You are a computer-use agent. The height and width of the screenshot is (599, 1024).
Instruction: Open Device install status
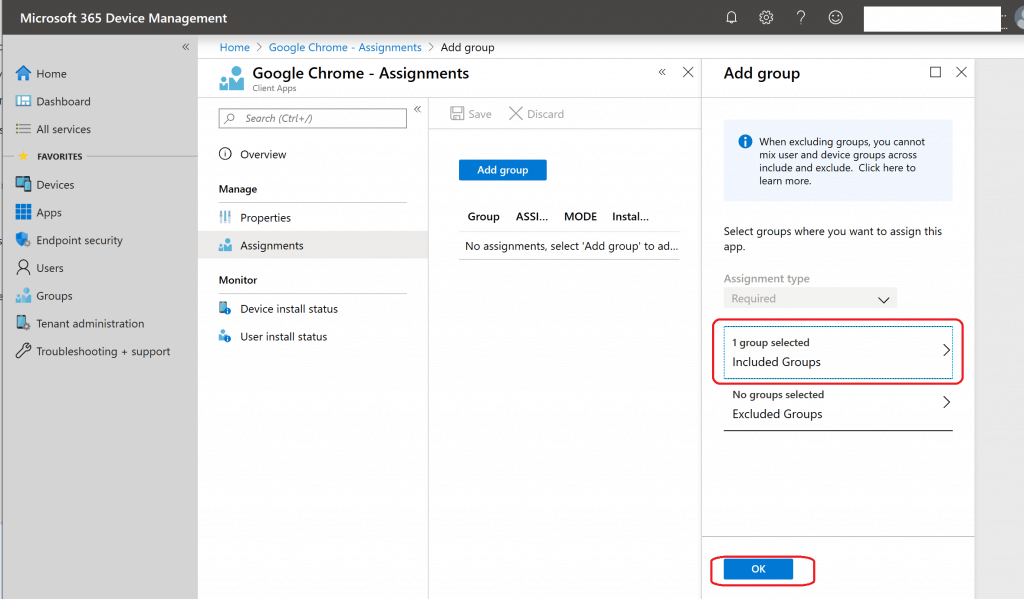pyautogui.click(x=289, y=309)
